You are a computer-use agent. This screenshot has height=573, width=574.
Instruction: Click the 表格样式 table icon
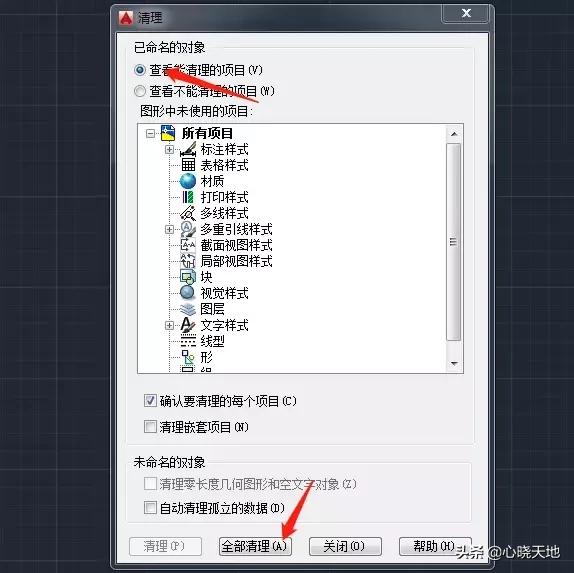pos(188,165)
